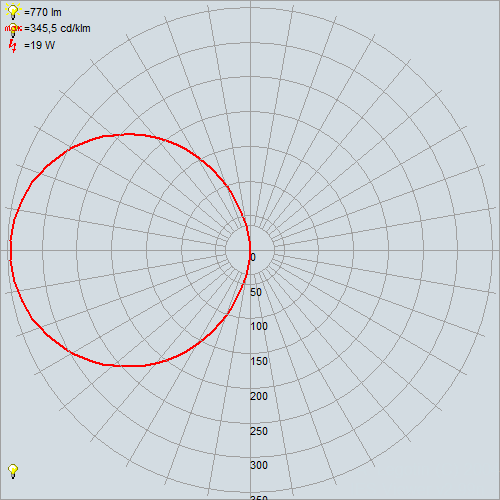Click the luminous flux bulb icon
Viewport: 500px width, 500px height.
pyautogui.click(x=13, y=12)
